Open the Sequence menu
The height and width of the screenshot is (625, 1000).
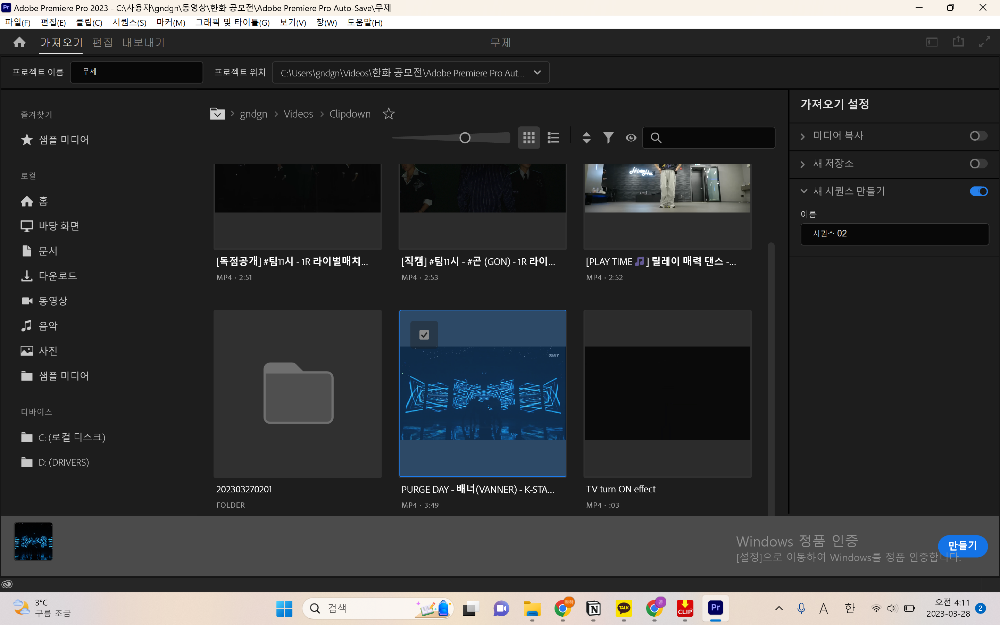(x=129, y=22)
